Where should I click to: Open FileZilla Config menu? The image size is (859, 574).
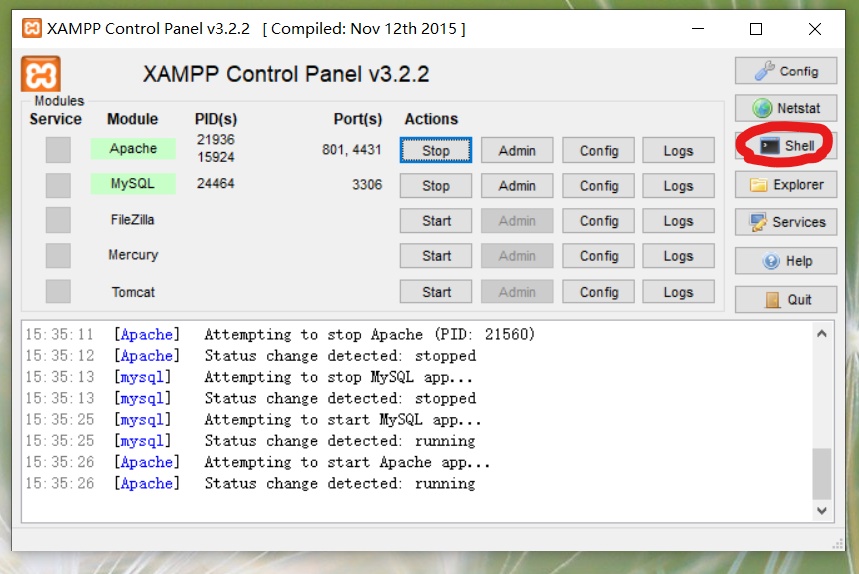[598, 221]
